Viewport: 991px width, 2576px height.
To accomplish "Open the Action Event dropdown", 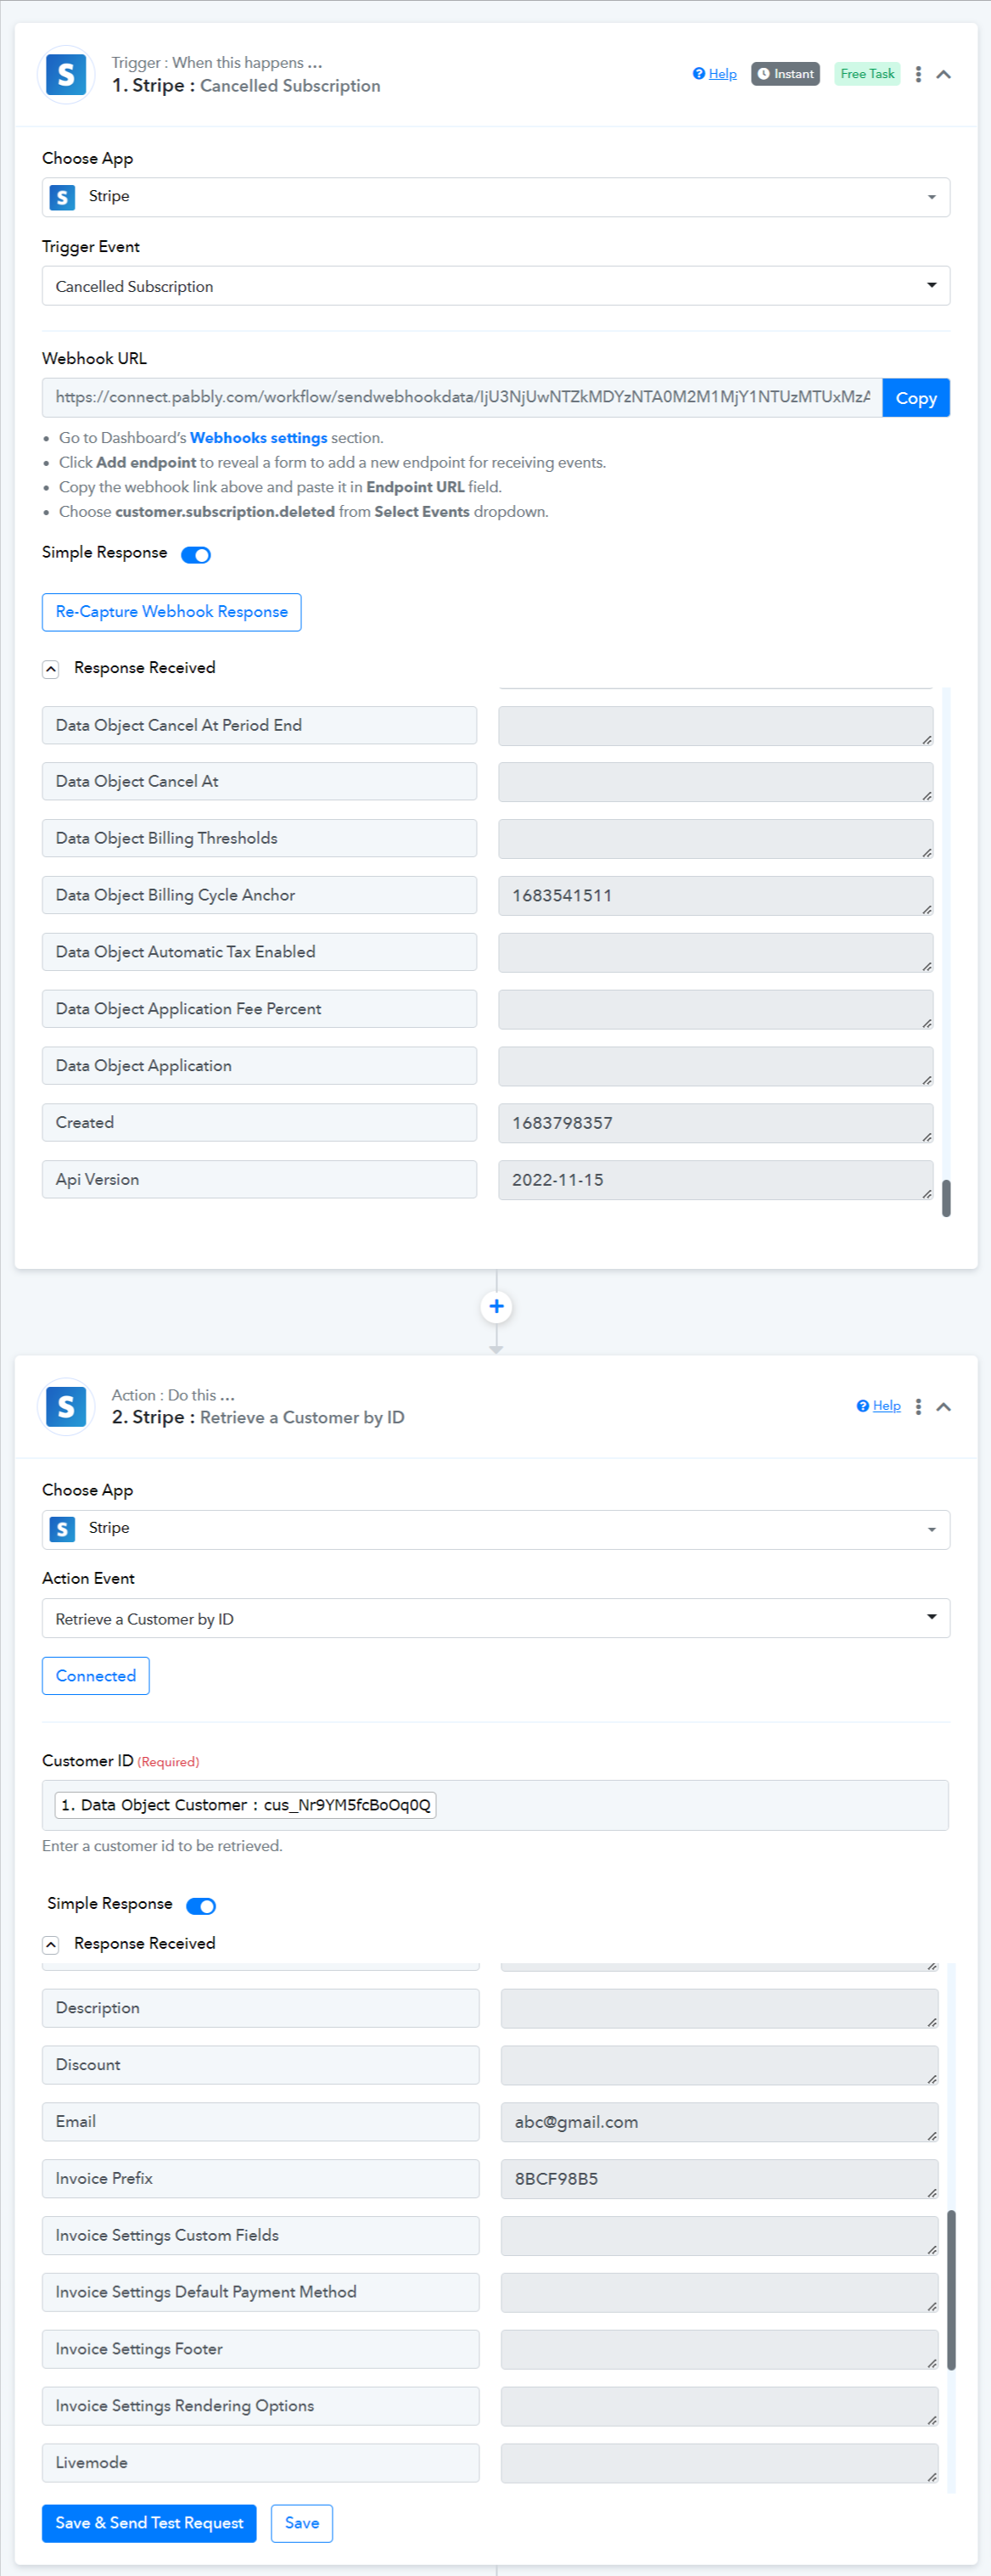I will click(495, 1618).
